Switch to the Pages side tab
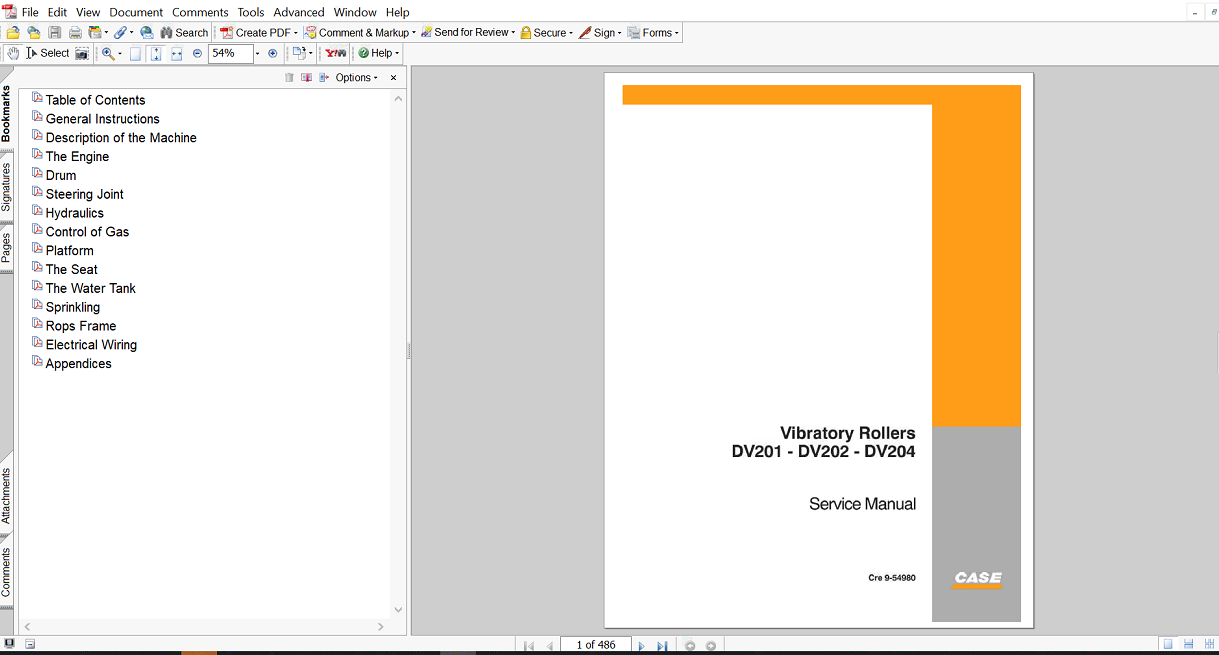The height and width of the screenshot is (655, 1219). pyautogui.click(x=7, y=250)
